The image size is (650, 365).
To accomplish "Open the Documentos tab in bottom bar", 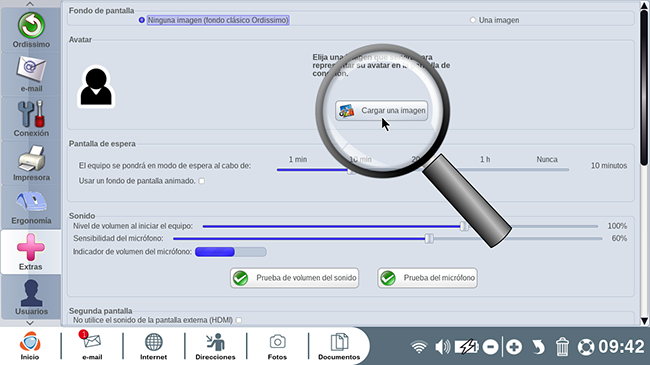I will [339, 347].
